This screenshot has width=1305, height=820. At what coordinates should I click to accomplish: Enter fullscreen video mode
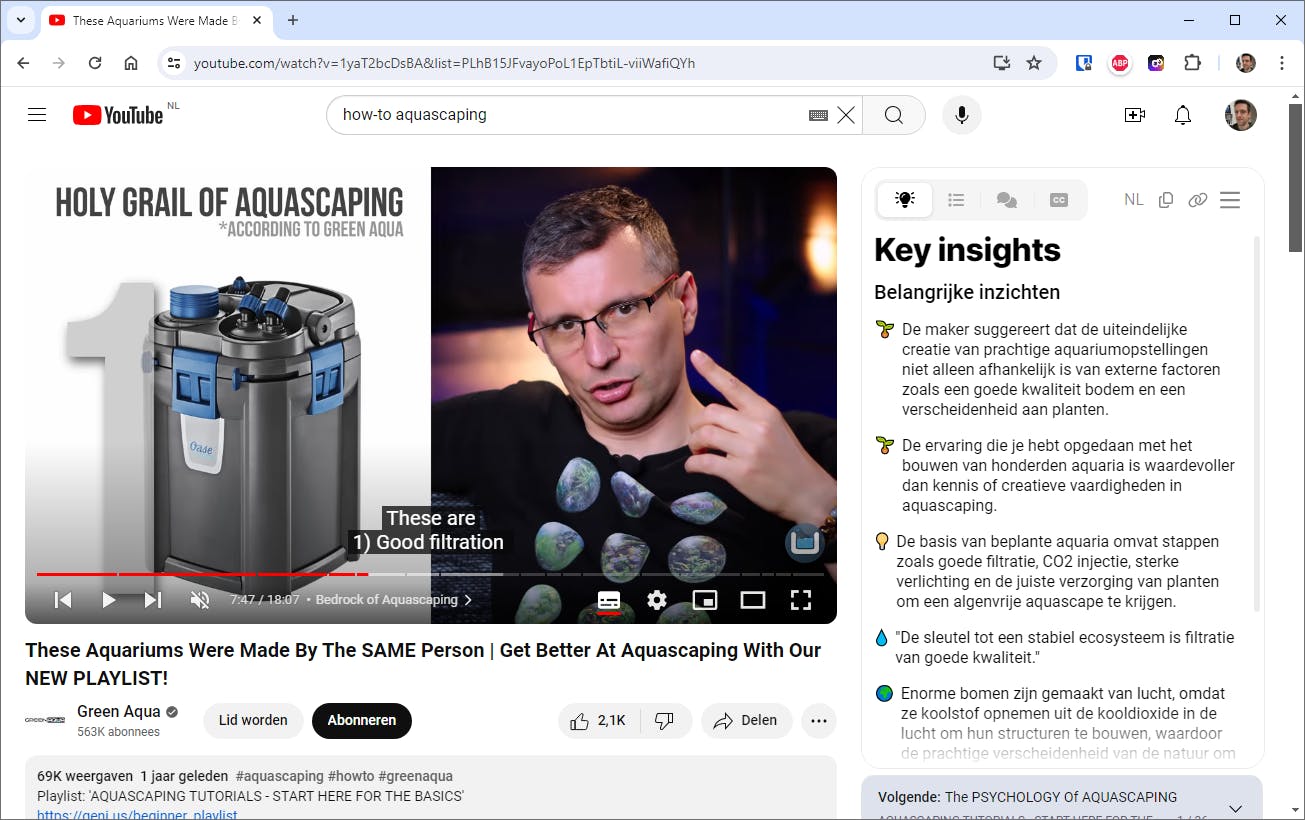801,600
